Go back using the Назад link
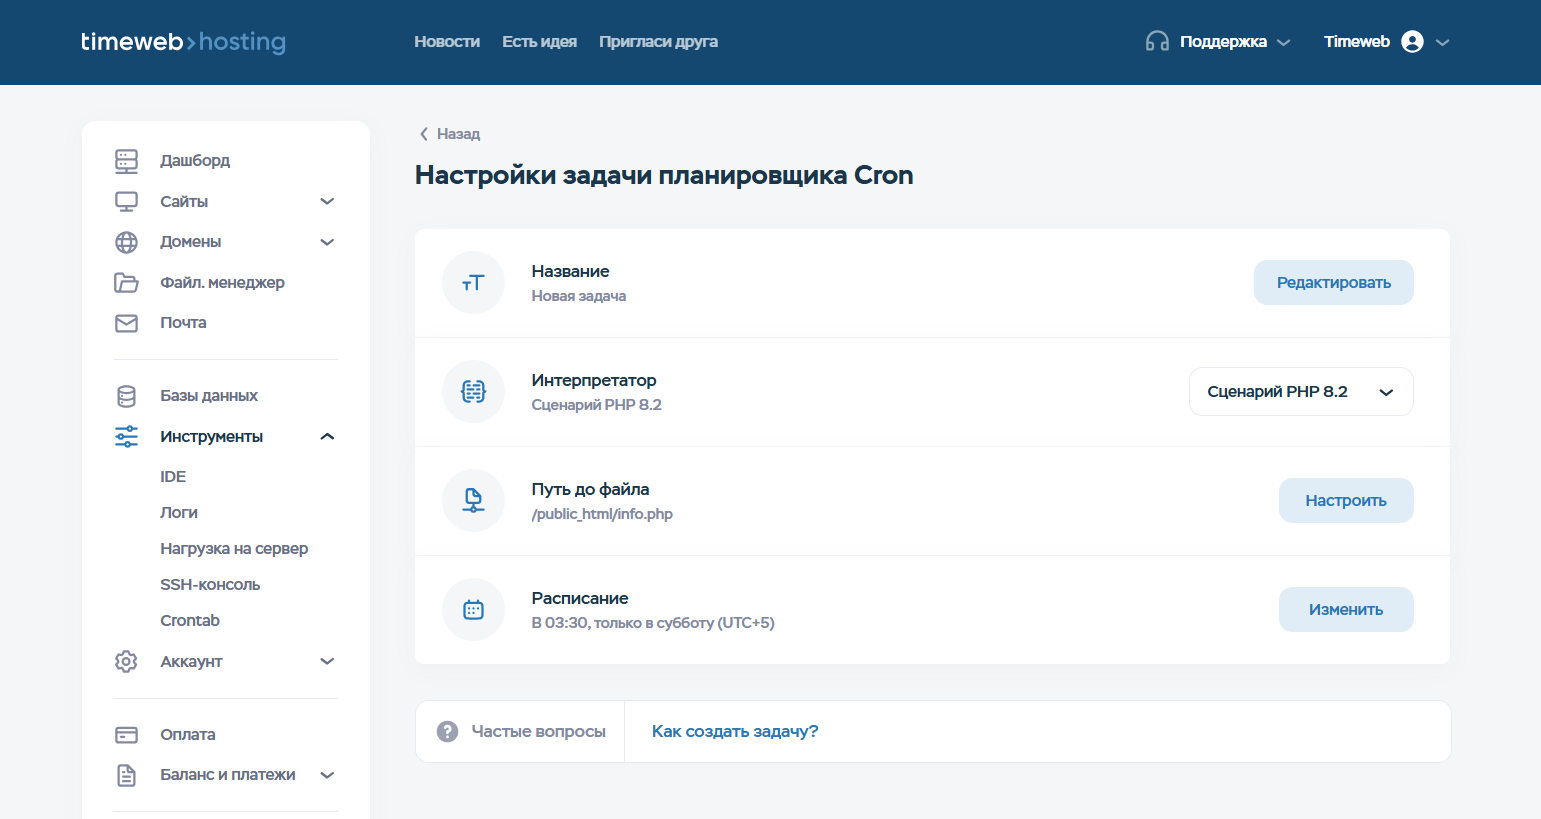 pos(450,134)
